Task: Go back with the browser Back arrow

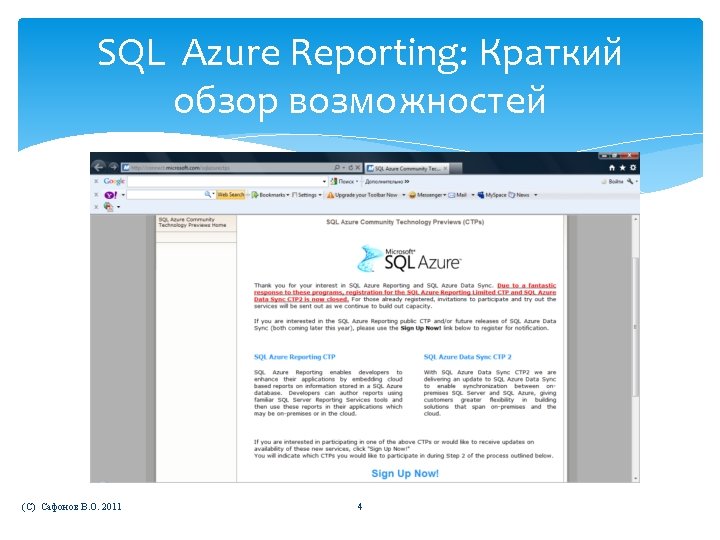Action: (x=98, y=167)
